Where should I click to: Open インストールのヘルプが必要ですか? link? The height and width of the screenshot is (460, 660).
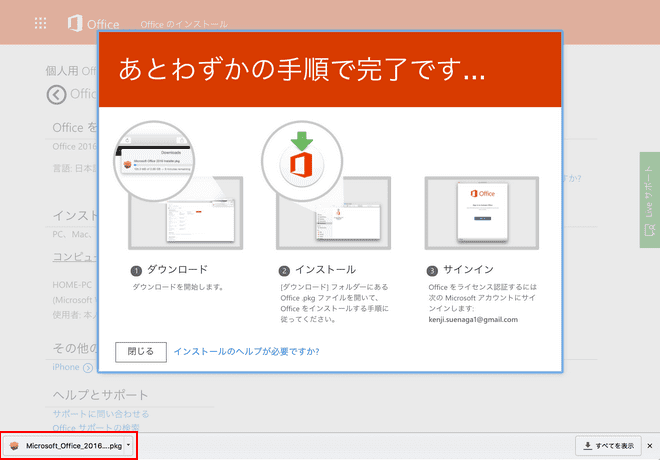pos(247,351)
